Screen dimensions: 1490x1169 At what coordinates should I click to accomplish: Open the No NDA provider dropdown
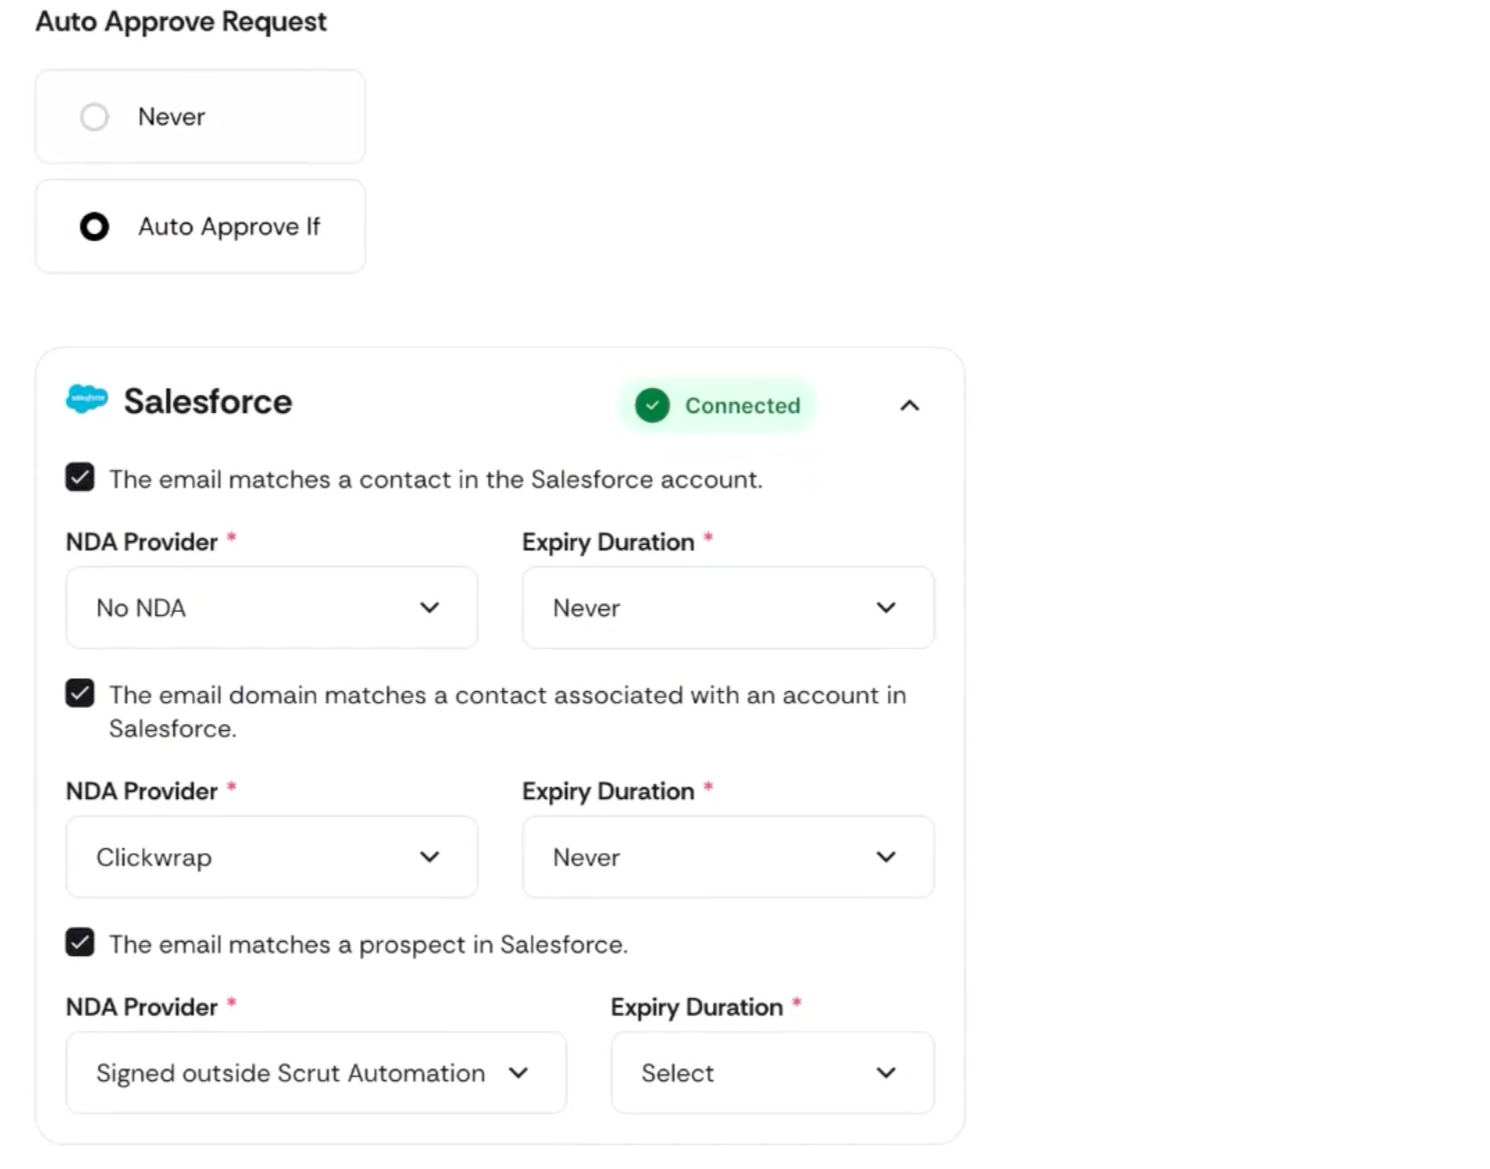click(x=271, y=608)
